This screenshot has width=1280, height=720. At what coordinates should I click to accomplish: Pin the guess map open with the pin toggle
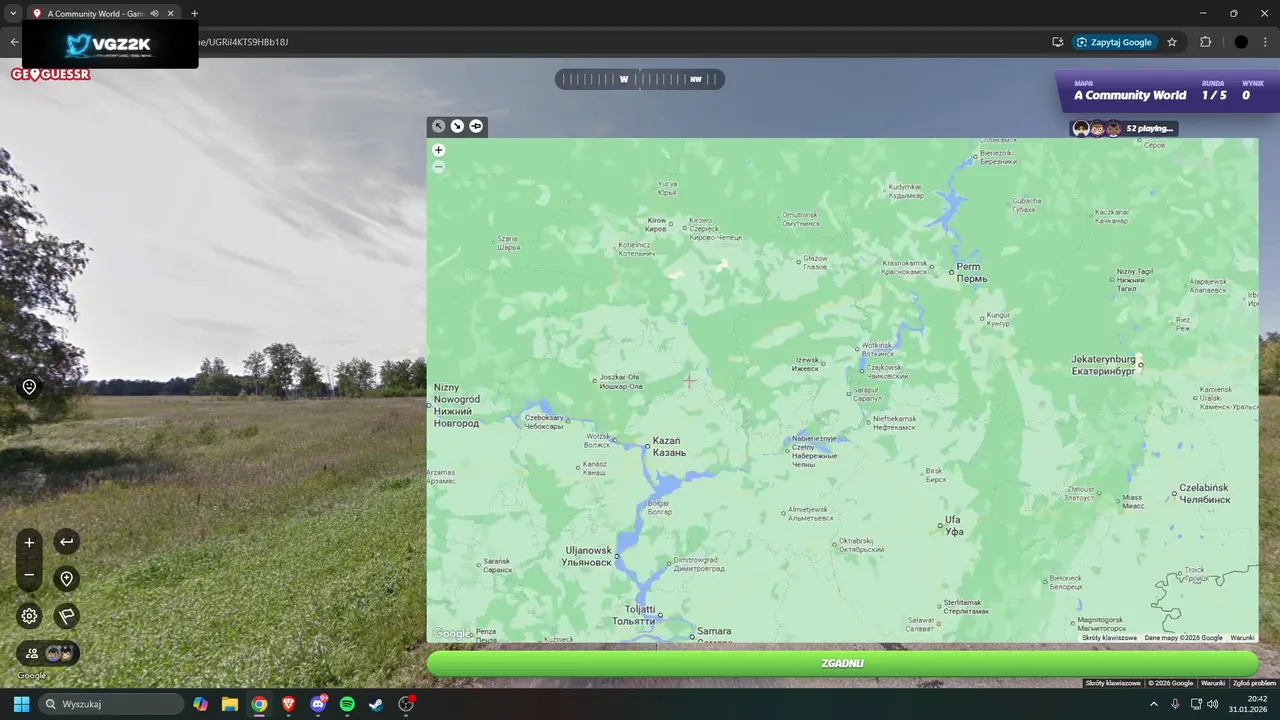476,126
